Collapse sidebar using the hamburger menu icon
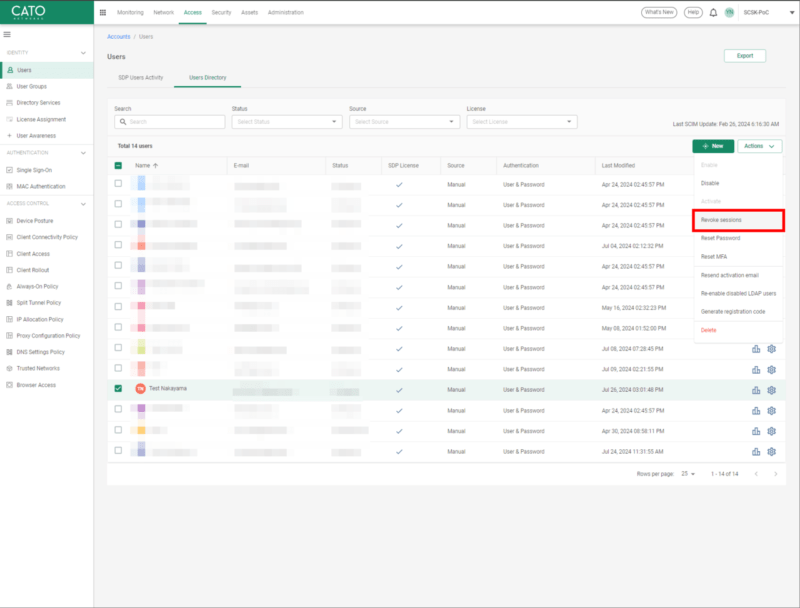This screenshot has width=800, height=608. (8, 34)
